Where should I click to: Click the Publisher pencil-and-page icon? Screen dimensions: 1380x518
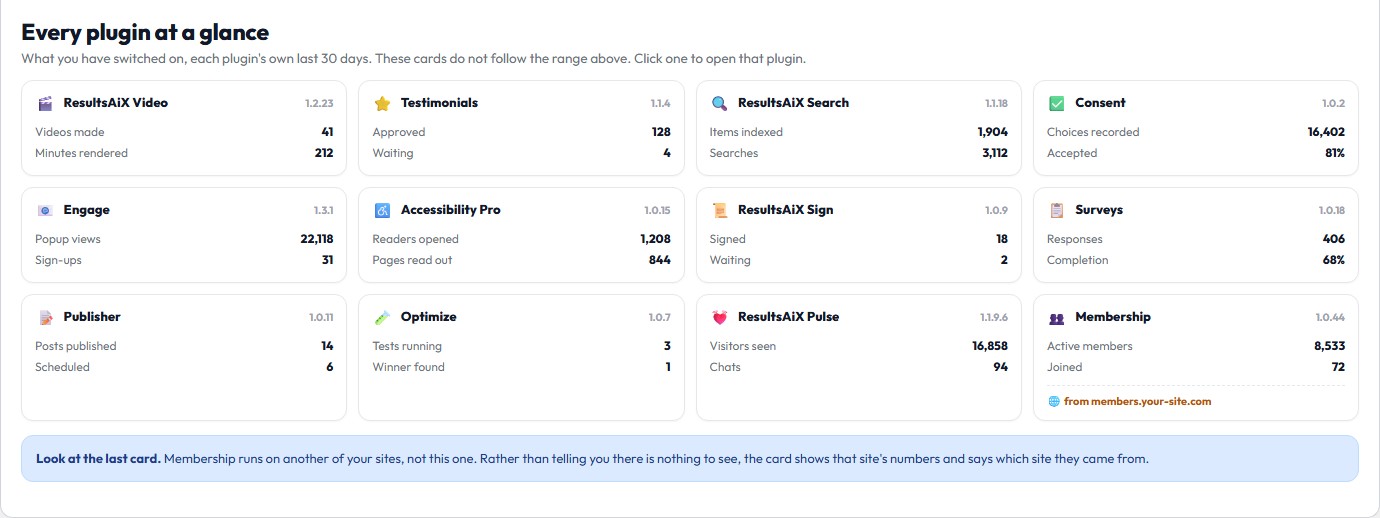[45, 317]
